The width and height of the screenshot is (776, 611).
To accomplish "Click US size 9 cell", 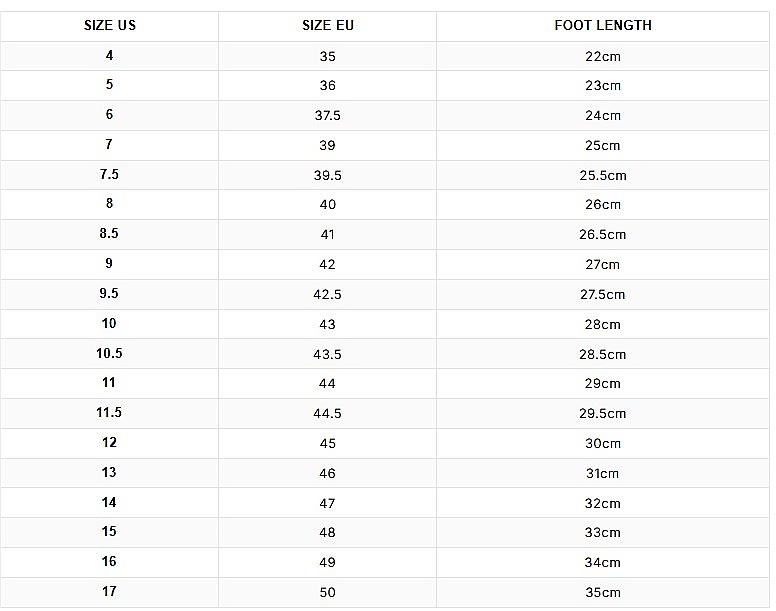I will (109, 265).
